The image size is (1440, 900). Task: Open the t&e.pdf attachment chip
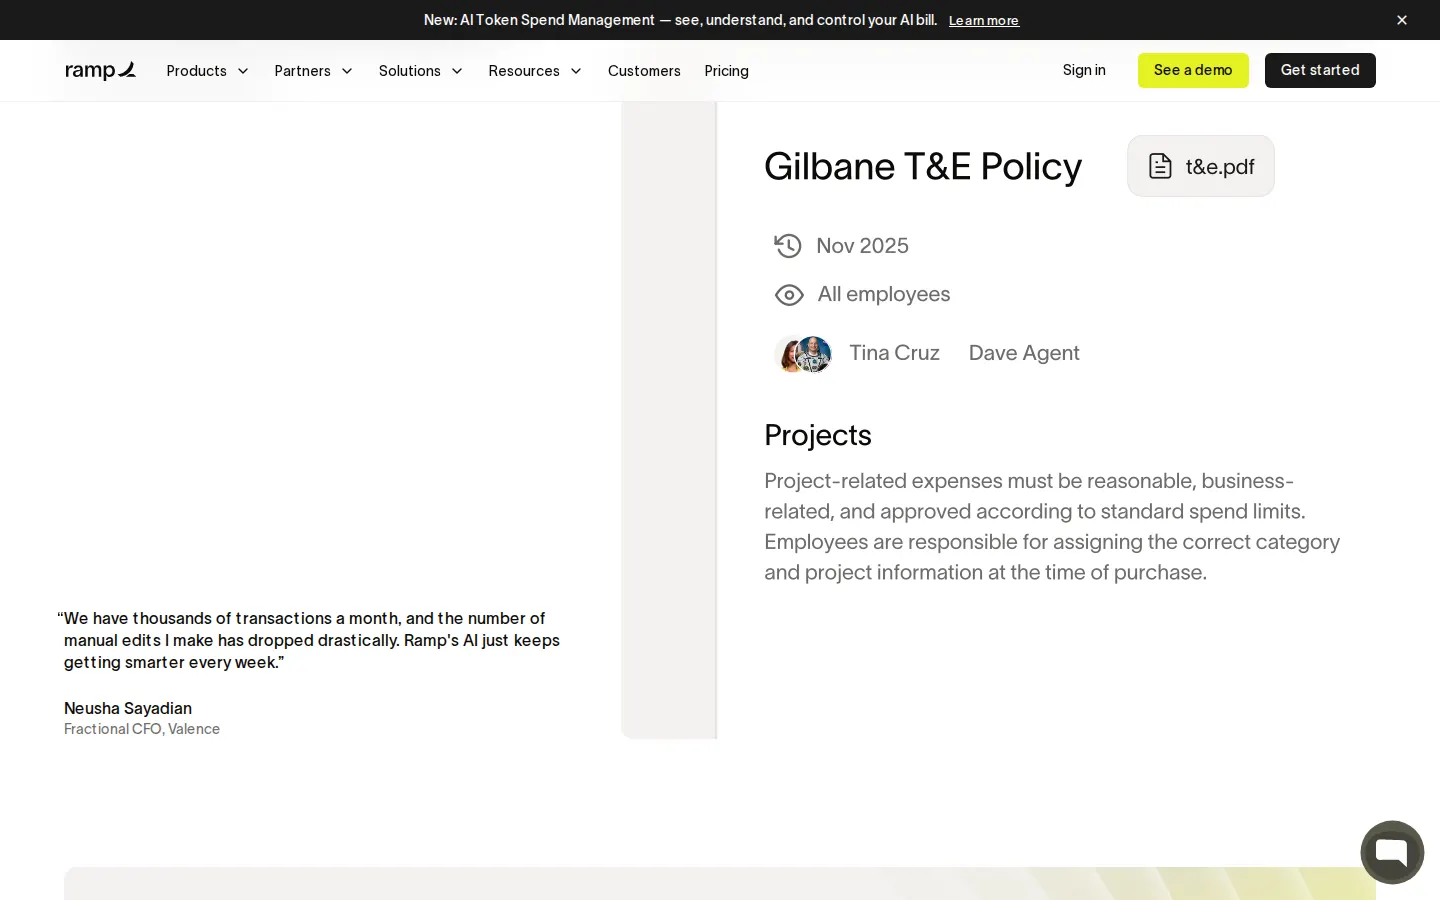1200,166
